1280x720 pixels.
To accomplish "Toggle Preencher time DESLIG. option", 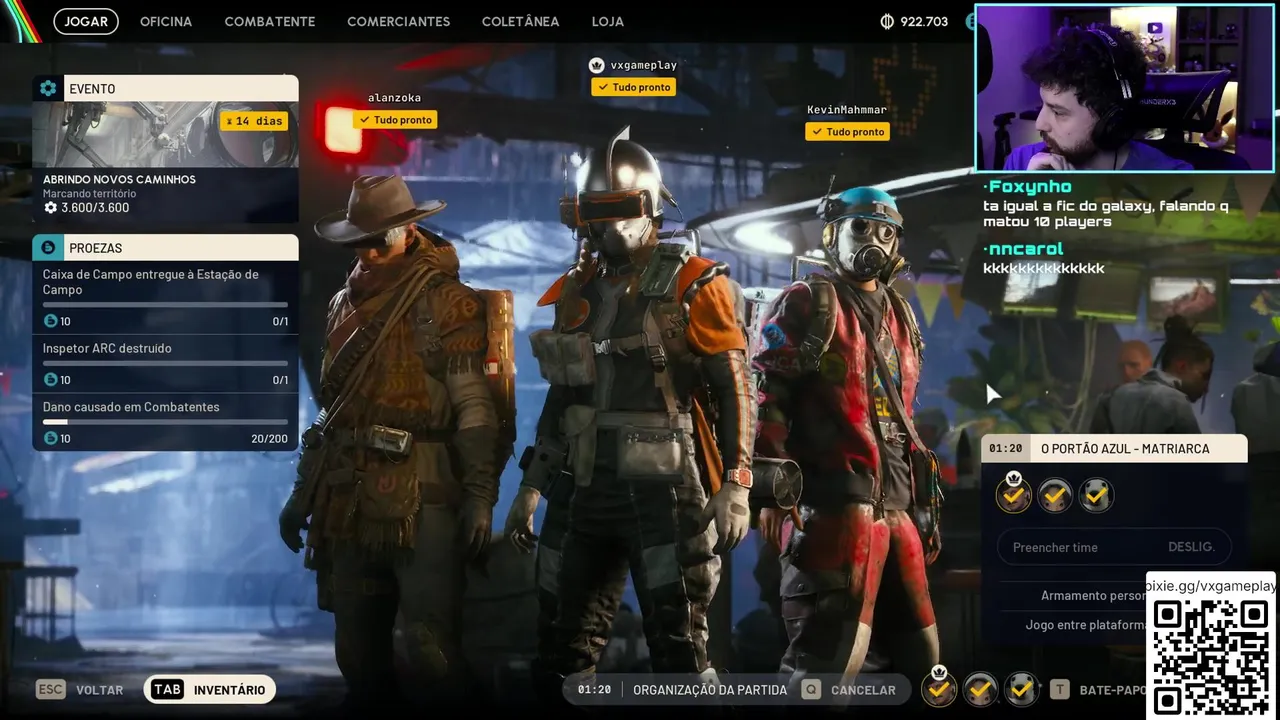I will tap(1114, 547).
